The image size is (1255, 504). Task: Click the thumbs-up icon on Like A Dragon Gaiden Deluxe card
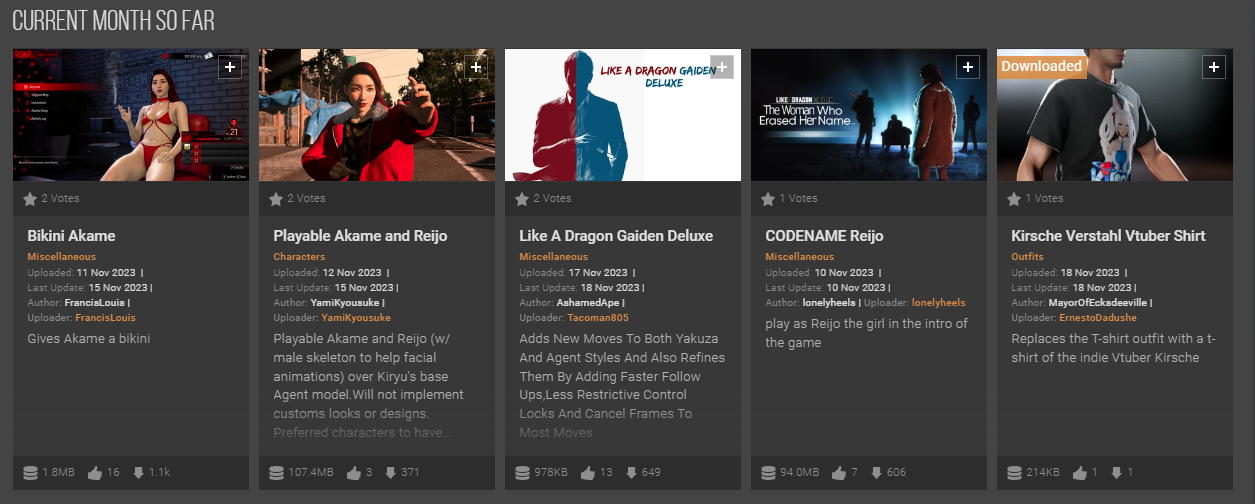pyautogui.click(x=588, y=472)
